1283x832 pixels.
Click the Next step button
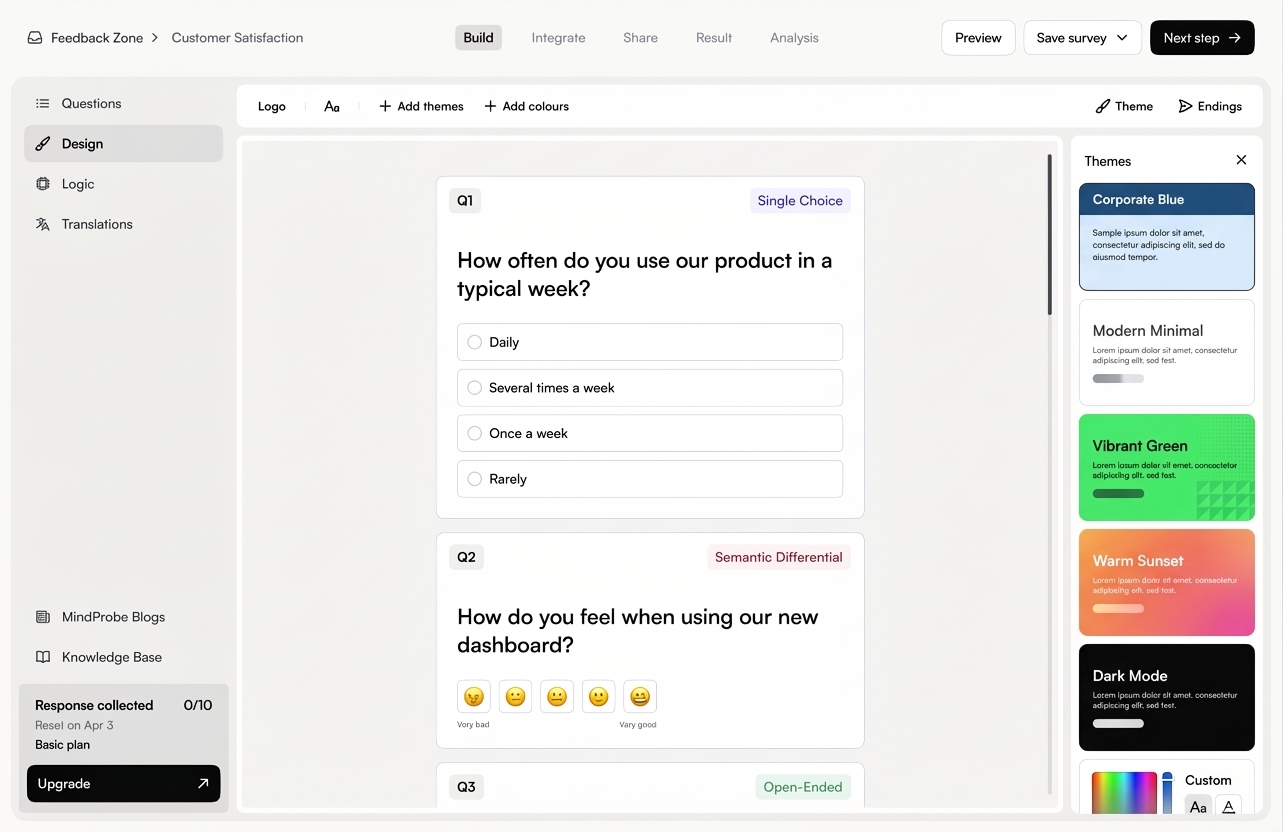1201,38
